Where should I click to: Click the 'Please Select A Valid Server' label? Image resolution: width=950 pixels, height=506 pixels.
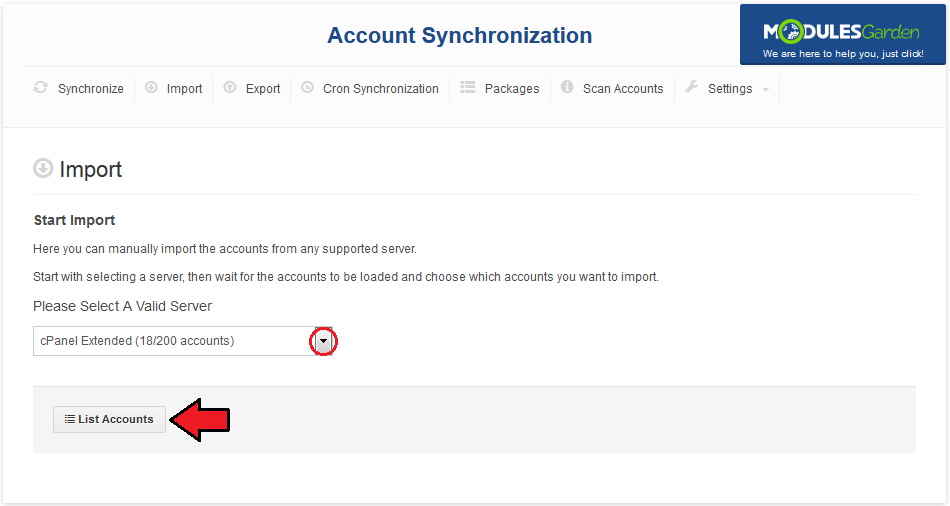tap(122, 306)
